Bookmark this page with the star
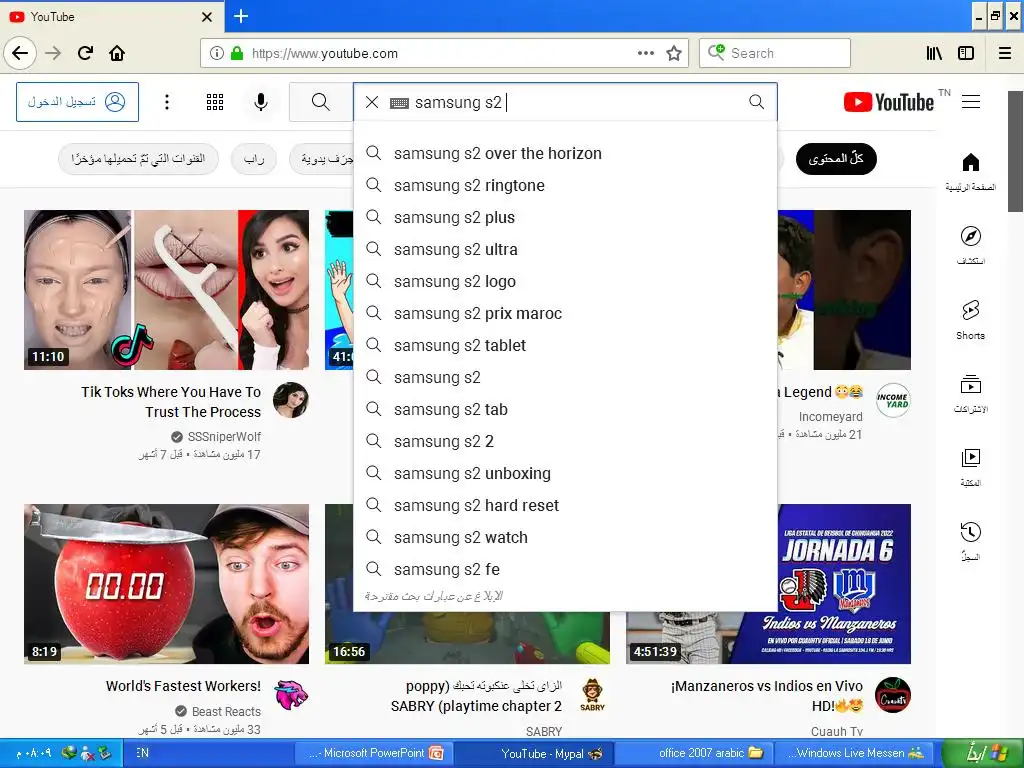The height and width of the screenshot is (768, 1024). (x=674, y=53)
